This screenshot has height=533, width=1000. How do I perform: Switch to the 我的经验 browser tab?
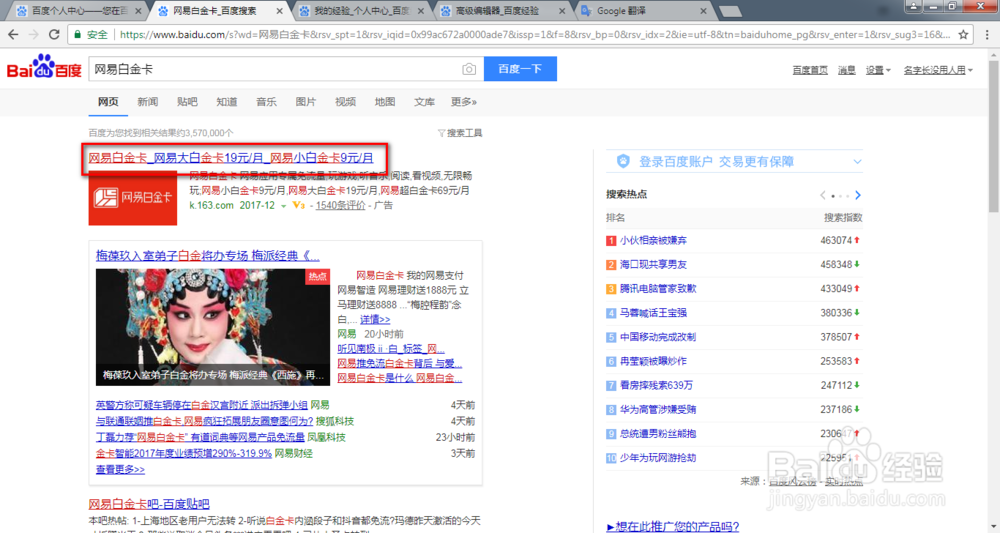pyautogui.click(x=362, y=11)
